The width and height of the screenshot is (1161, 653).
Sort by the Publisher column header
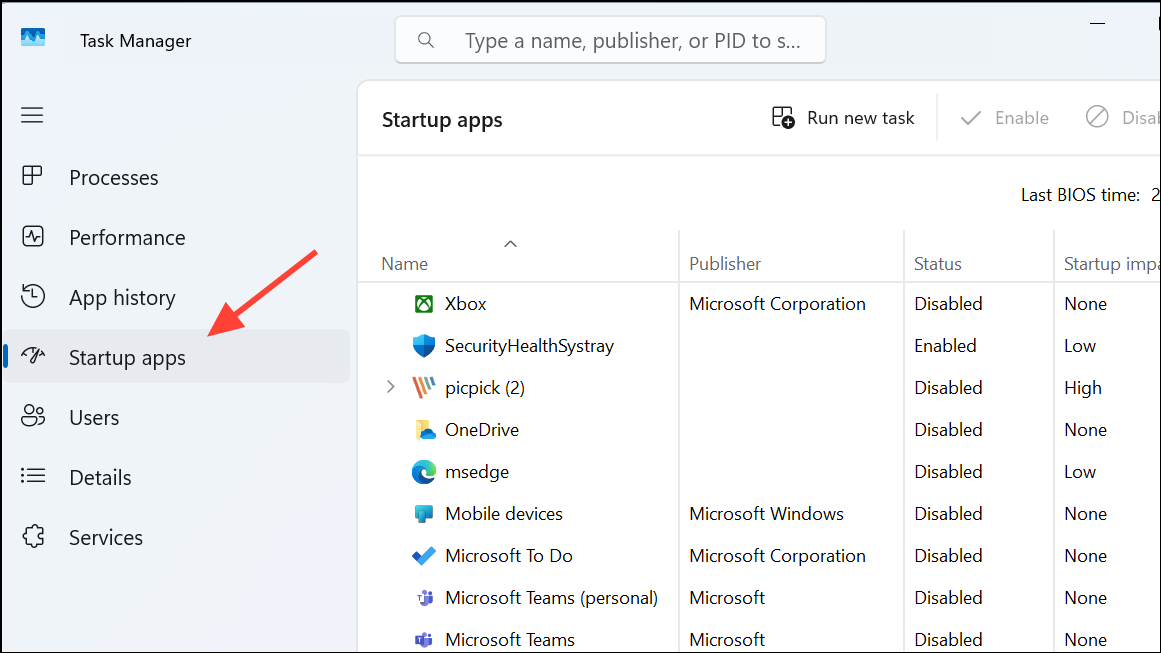click(x=725, y=264)
